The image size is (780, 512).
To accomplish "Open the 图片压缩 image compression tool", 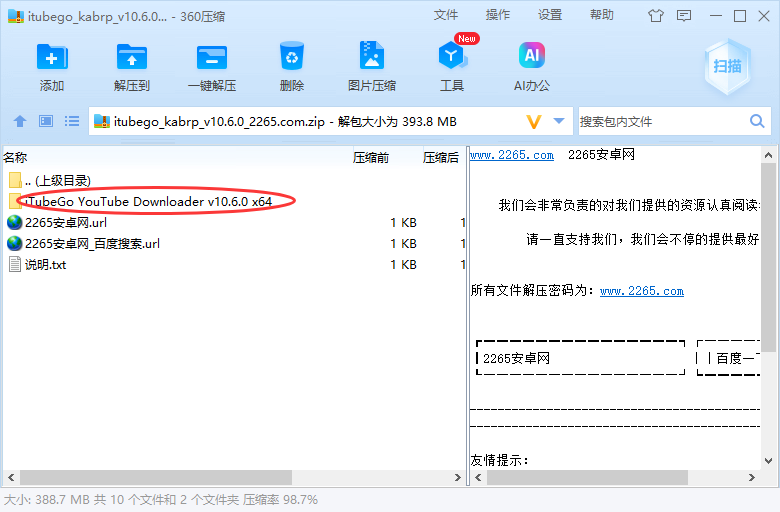I will [x=372, y=55].
